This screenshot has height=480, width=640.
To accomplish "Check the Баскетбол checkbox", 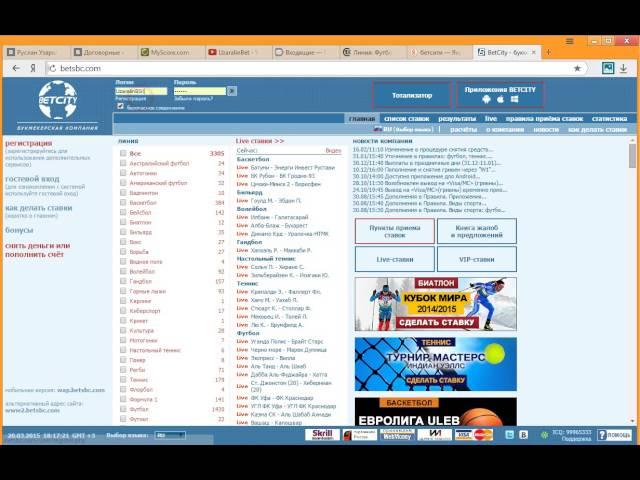I will (x=123, y=202).
